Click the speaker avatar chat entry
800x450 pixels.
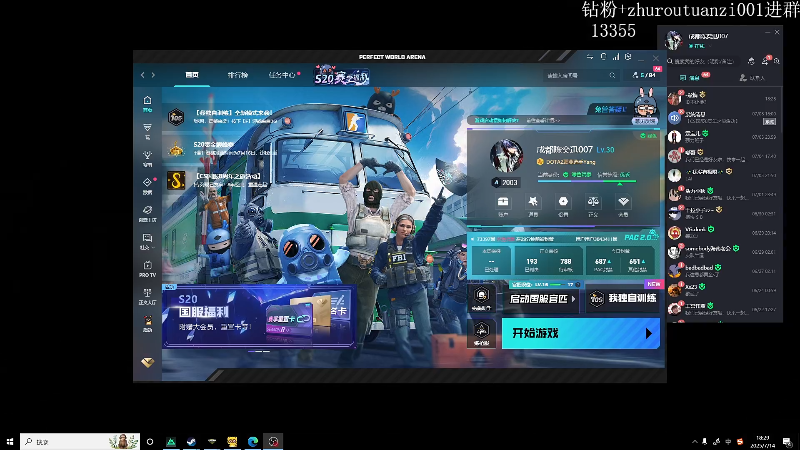tap(722, 118)
